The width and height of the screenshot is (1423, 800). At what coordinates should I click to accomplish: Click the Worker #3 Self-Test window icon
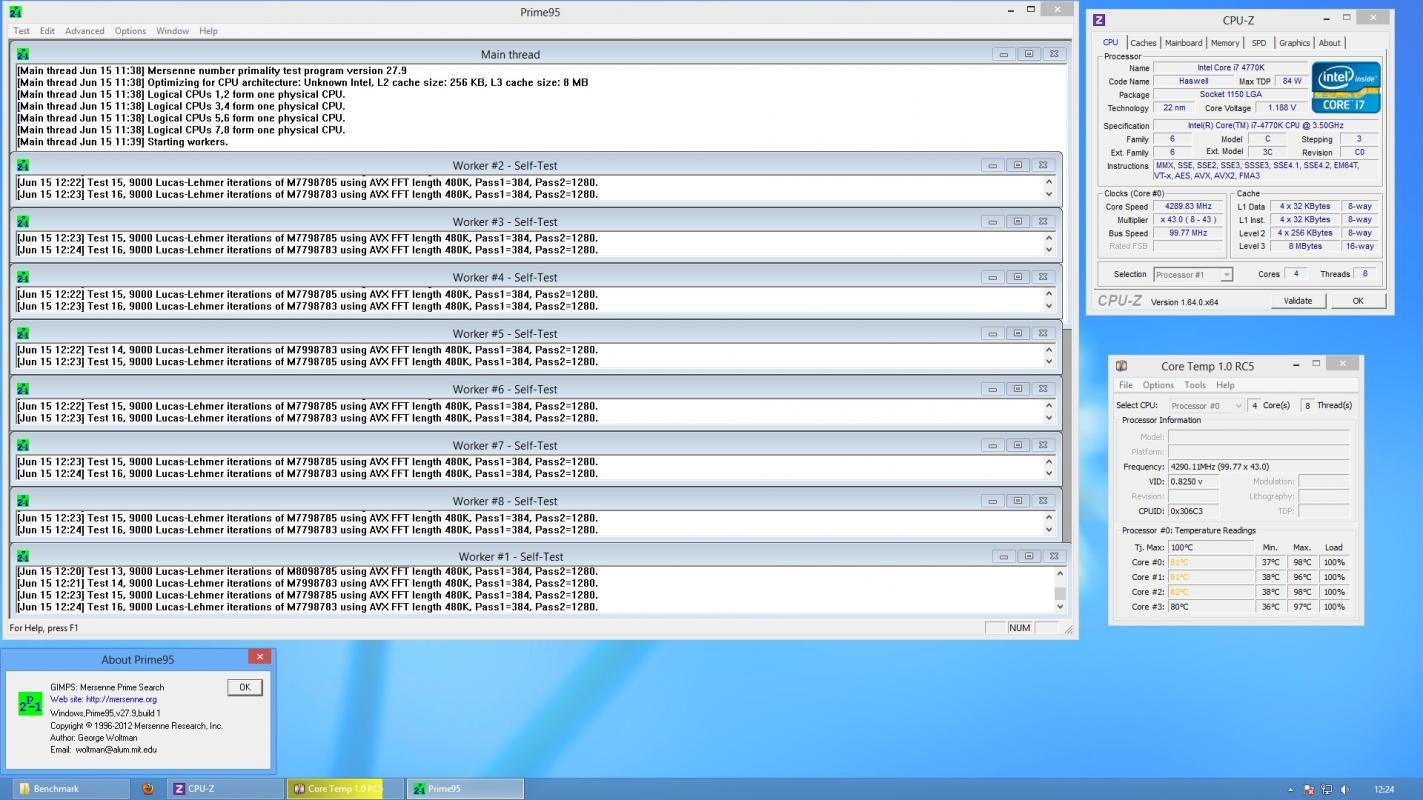pyautogui.click(x=23, y=221)
